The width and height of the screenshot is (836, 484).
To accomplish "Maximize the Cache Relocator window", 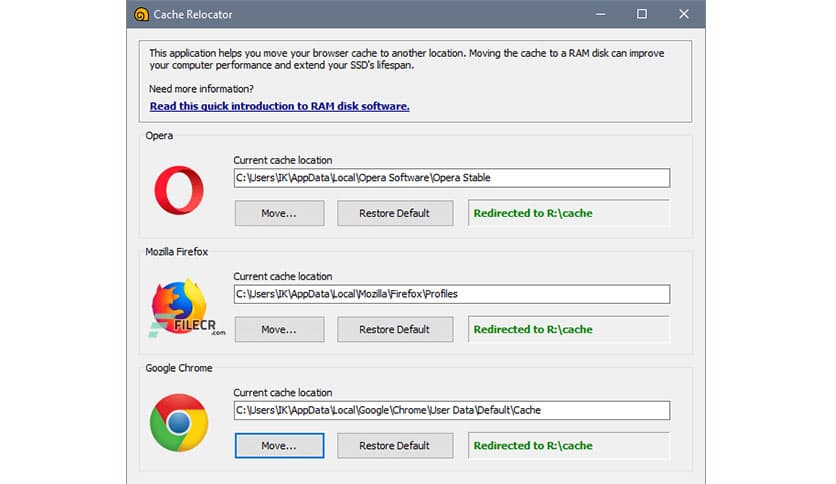I will click(x=642, y=14).
